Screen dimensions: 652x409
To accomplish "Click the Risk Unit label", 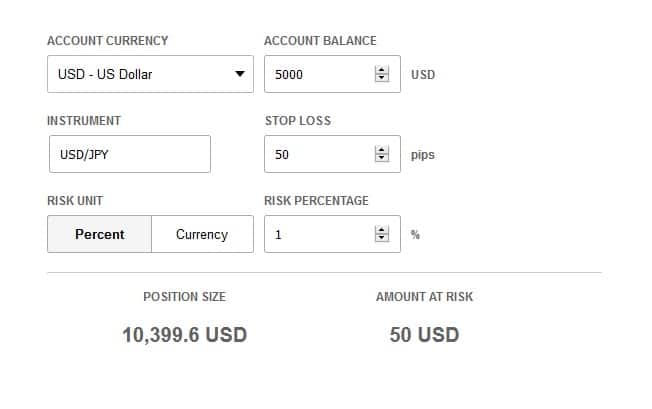I will click(x=75, y=201).
